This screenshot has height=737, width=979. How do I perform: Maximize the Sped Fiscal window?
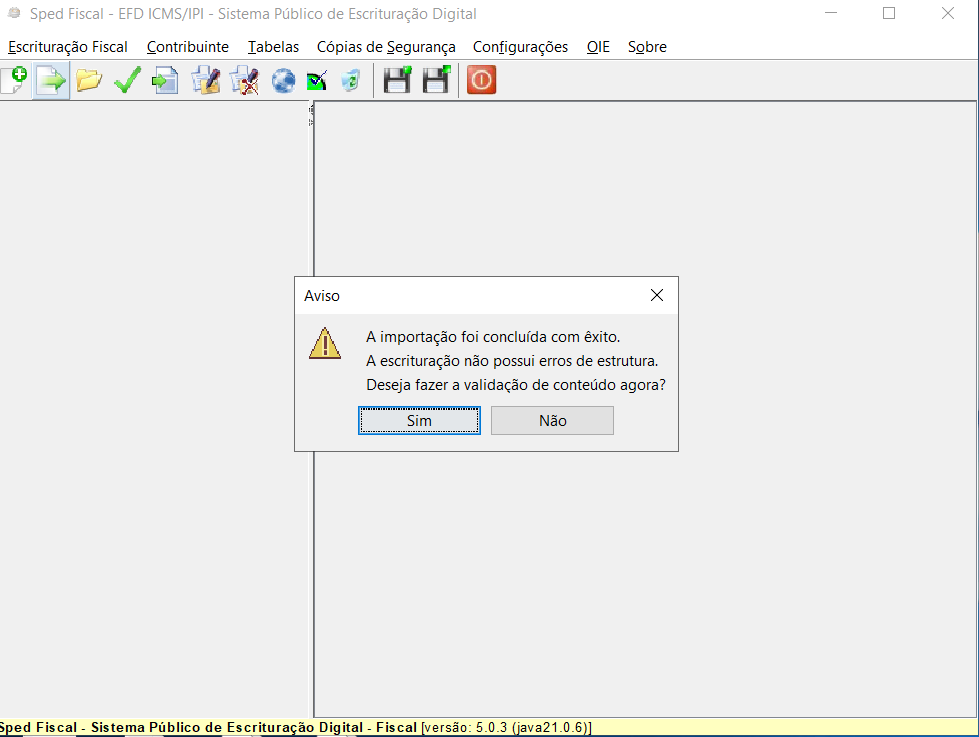[889, 13]
